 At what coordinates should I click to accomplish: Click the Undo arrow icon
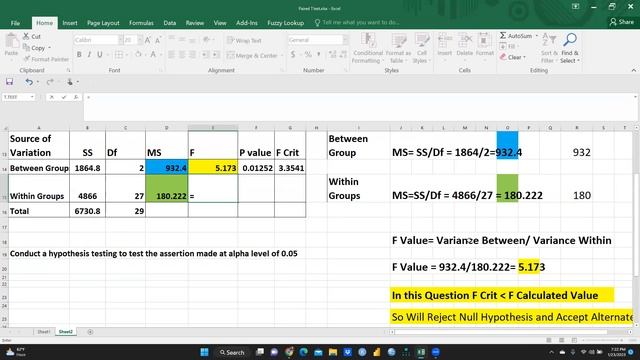point(29,82)
